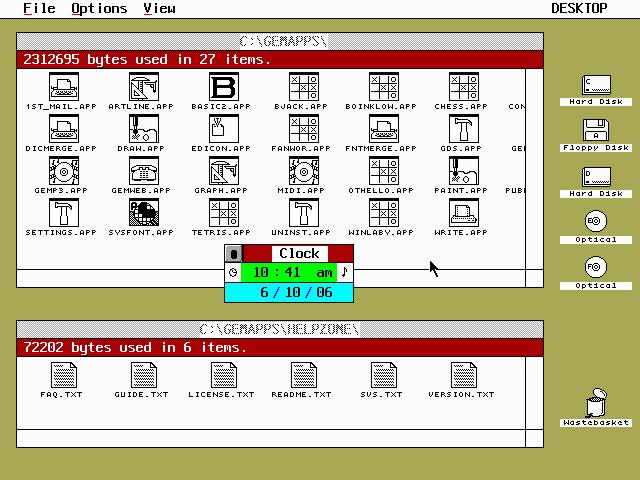Select the MIDI.APP icon
Screen dimensions: 640x480
pos(302,172)
